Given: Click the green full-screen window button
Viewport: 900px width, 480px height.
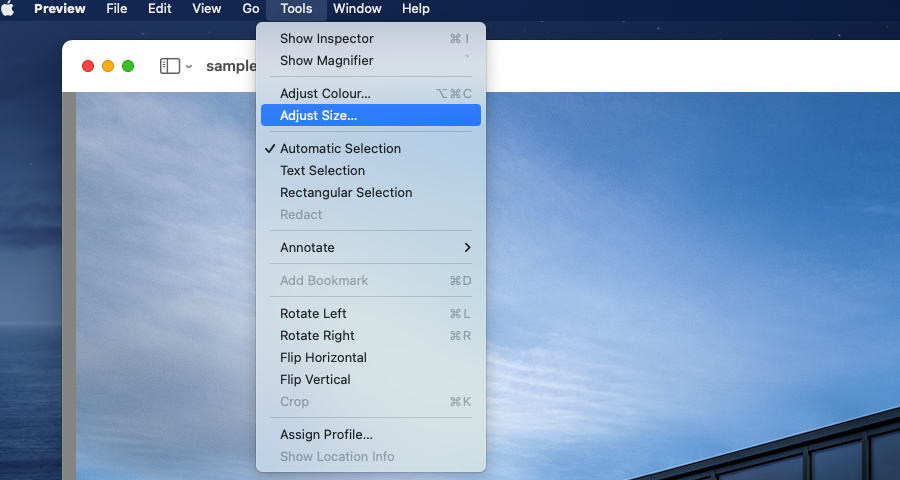Looking at the screenshot, I should point(128,66).
